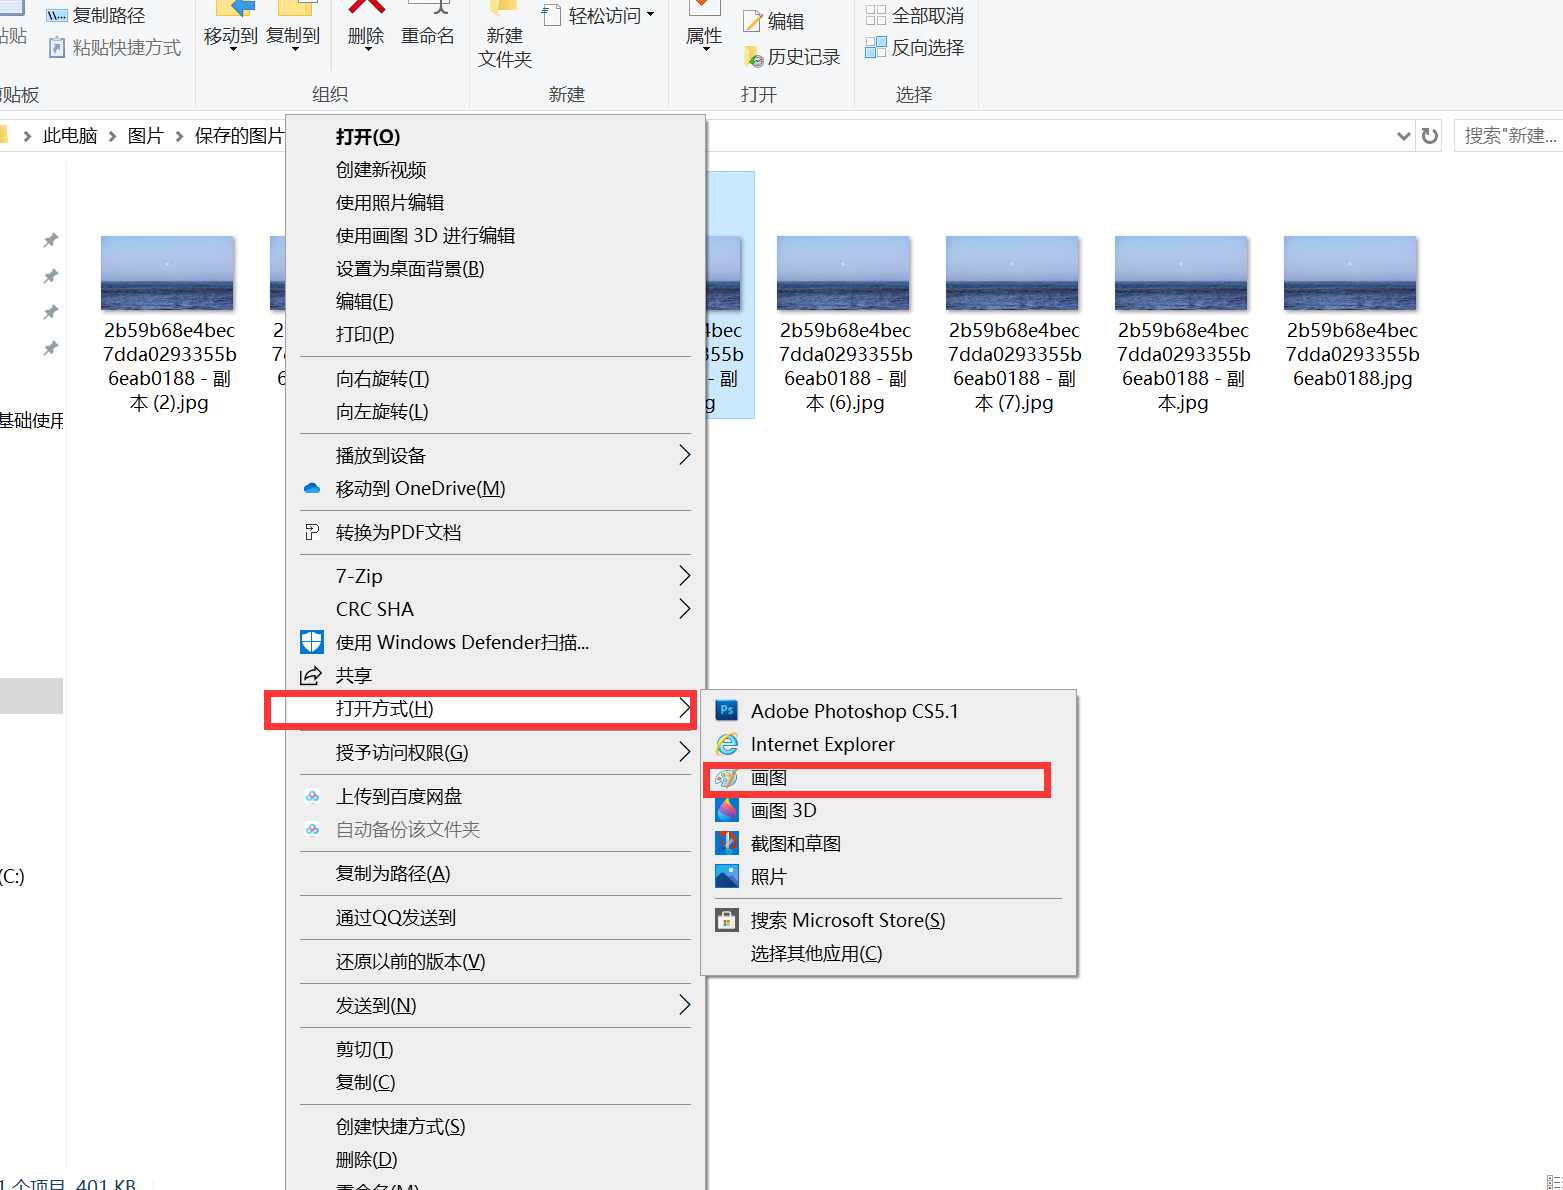Click the Windows Defender shield icon
The image size is (1563, 1190).
312,642
